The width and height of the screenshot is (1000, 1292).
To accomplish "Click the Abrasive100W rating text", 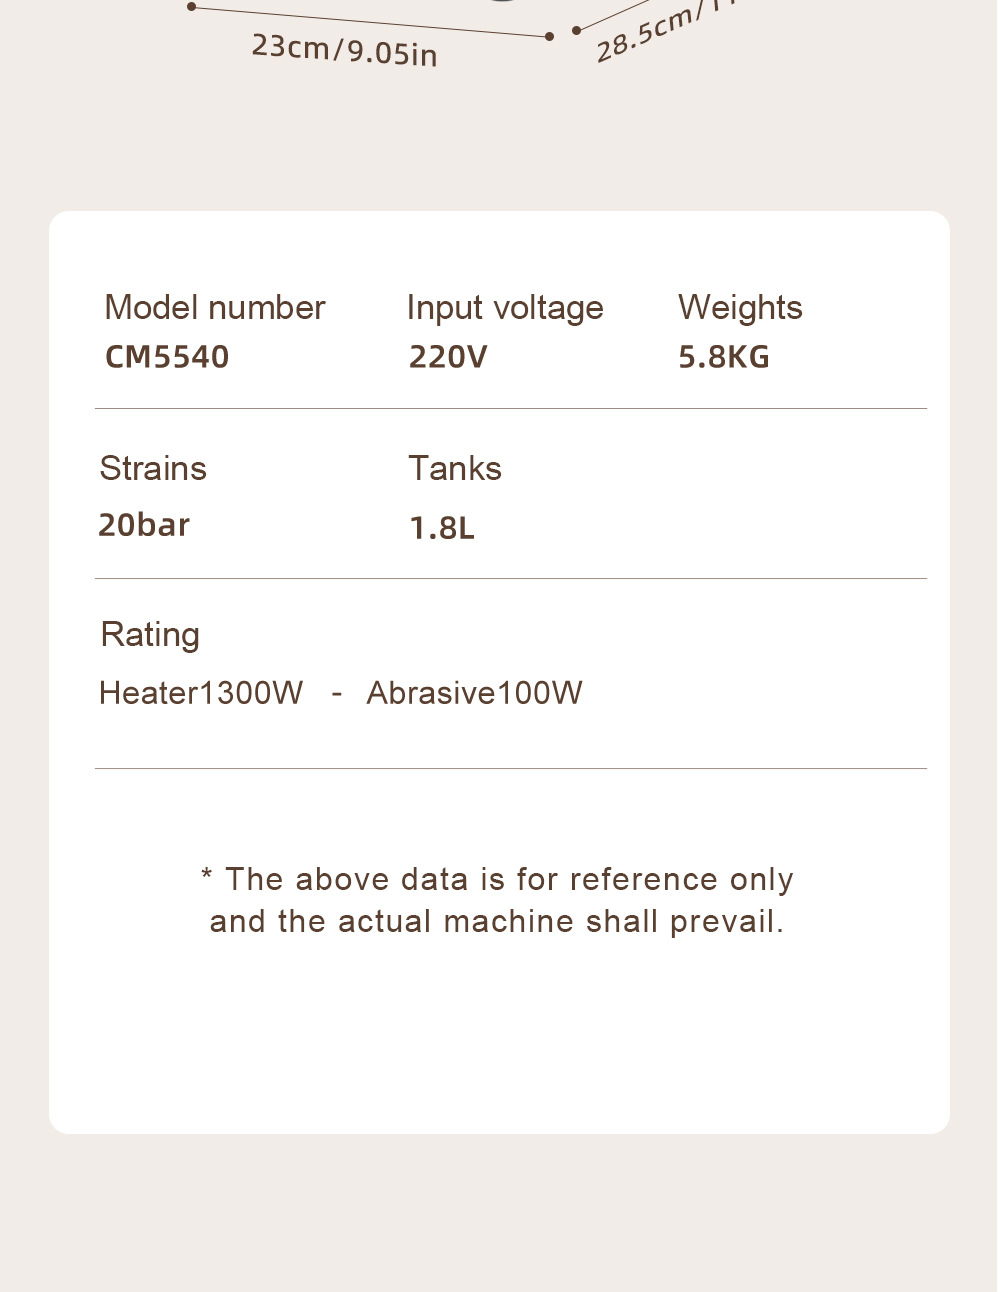I will pyautogui.click(x=474, y=692).
